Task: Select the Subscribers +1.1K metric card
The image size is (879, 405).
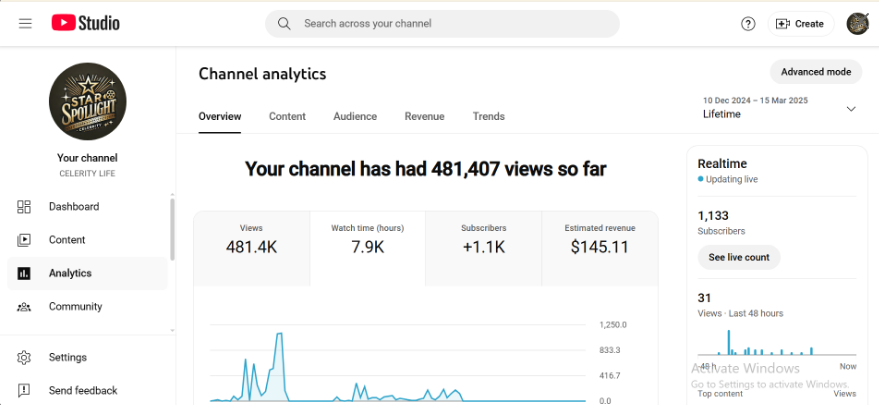Action: point(483,248)
